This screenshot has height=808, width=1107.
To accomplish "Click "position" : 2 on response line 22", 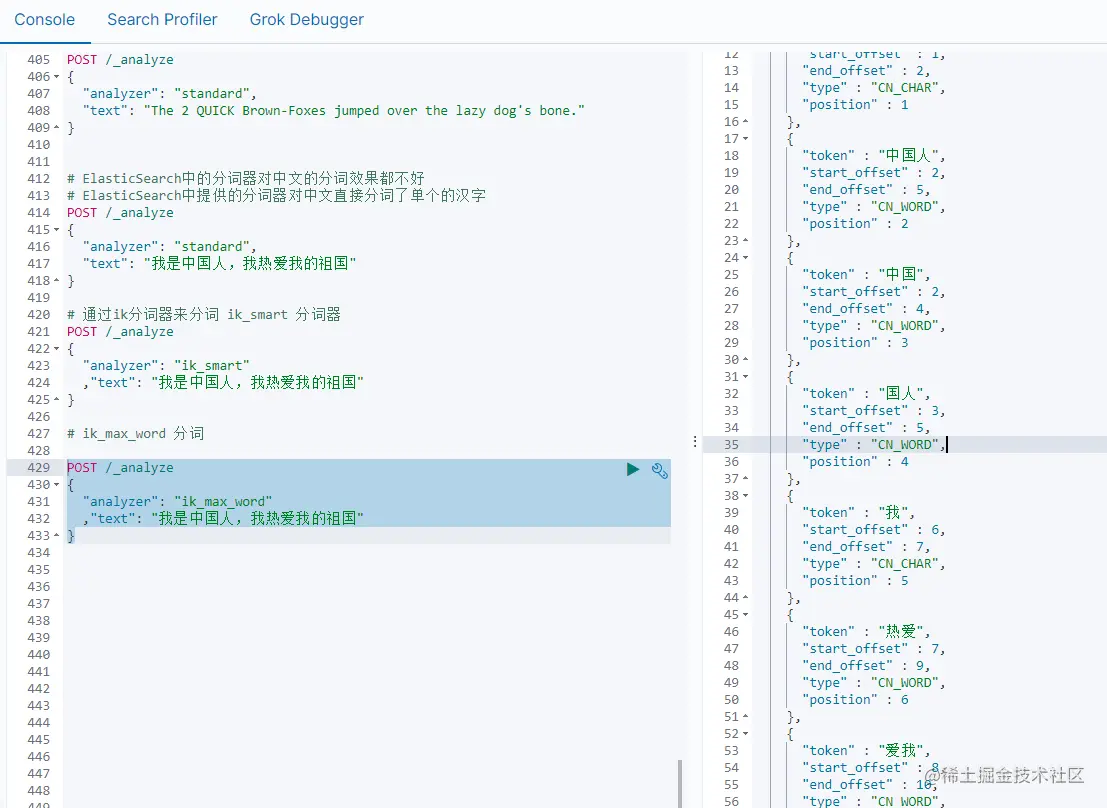I will pyautogui.click(x=855, y=223).
